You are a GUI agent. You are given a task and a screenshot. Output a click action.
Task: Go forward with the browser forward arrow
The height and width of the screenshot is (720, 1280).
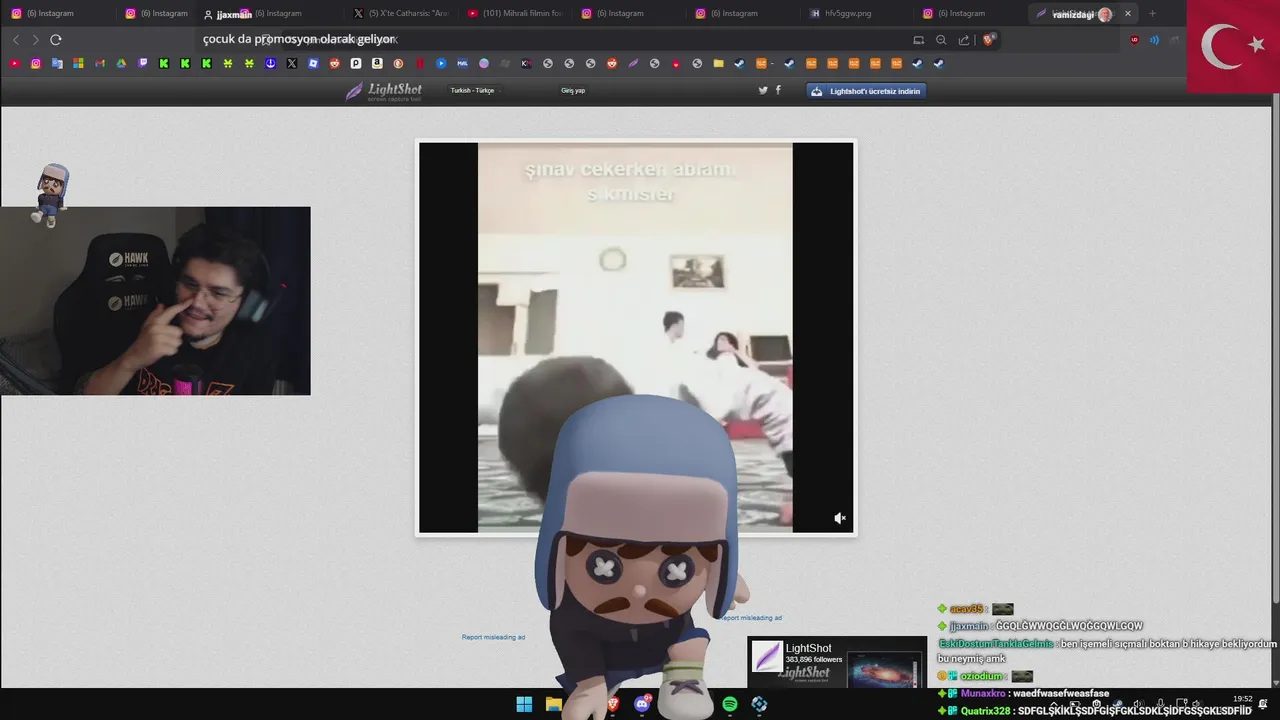[36, 40]
